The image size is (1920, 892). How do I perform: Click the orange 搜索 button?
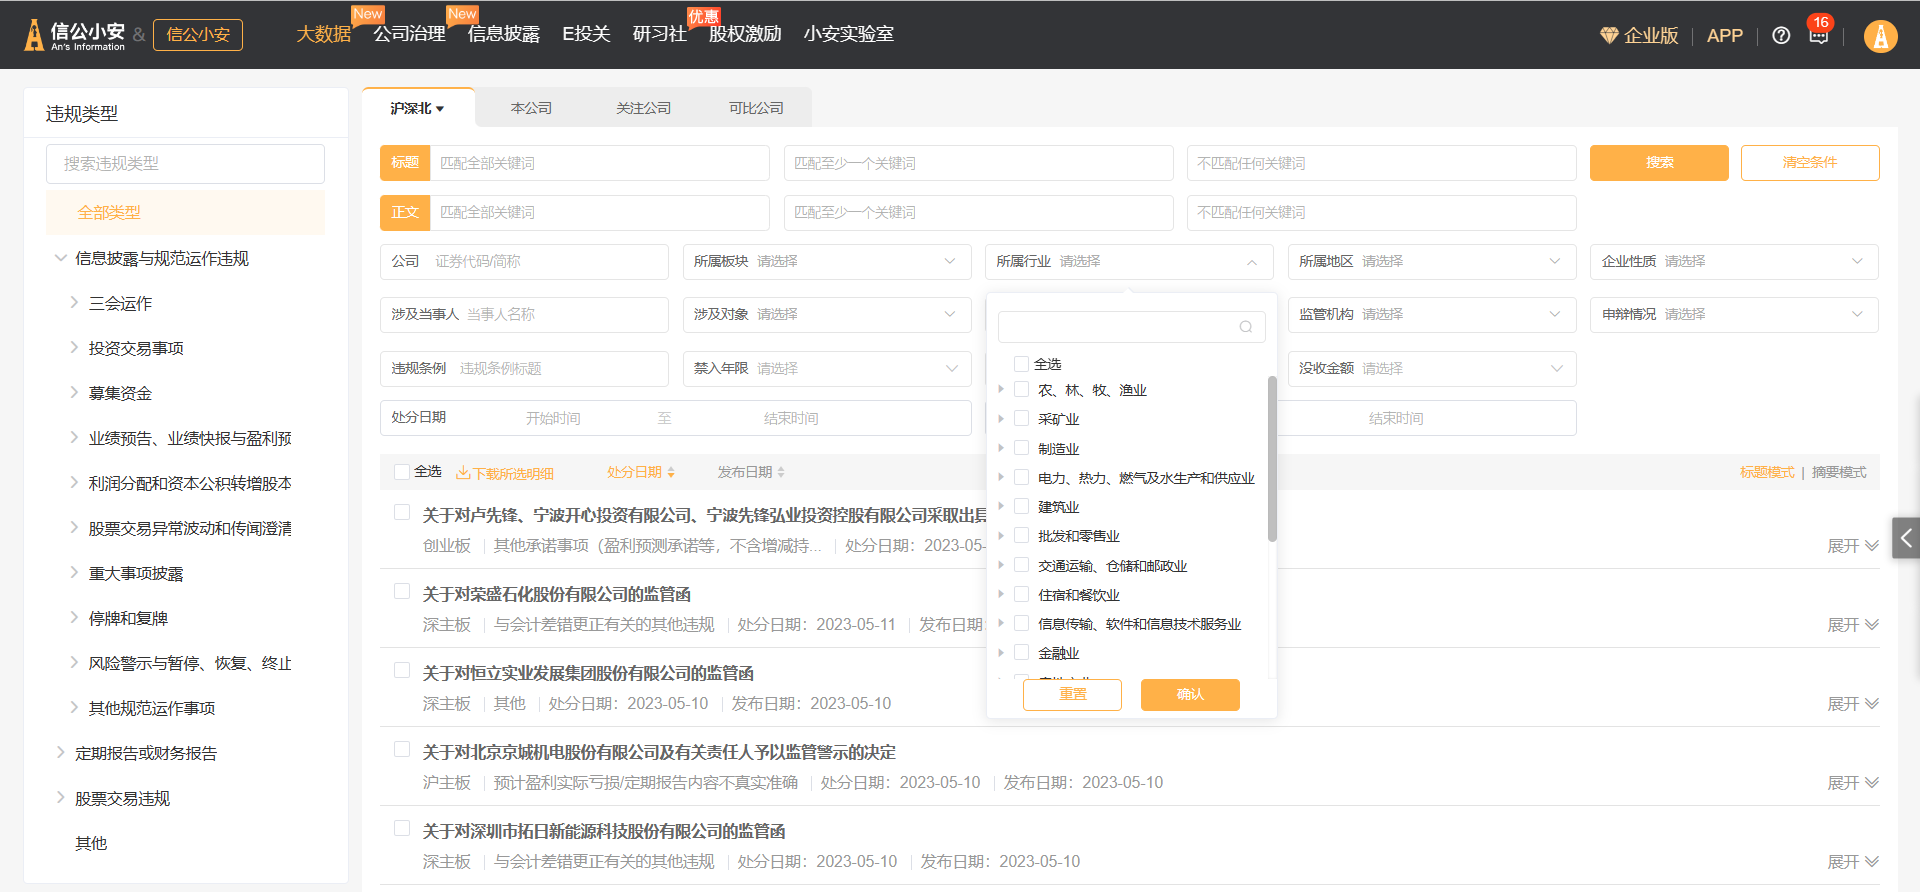1659,162
